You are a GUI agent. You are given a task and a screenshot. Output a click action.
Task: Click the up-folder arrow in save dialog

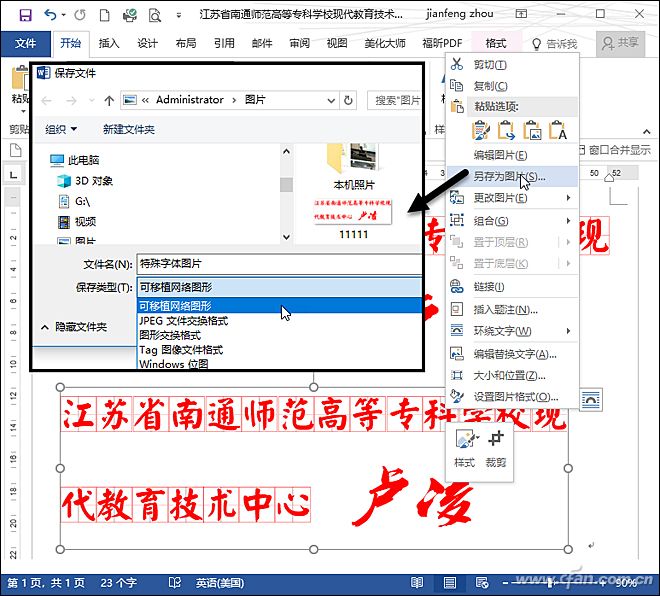pos(109,101)
